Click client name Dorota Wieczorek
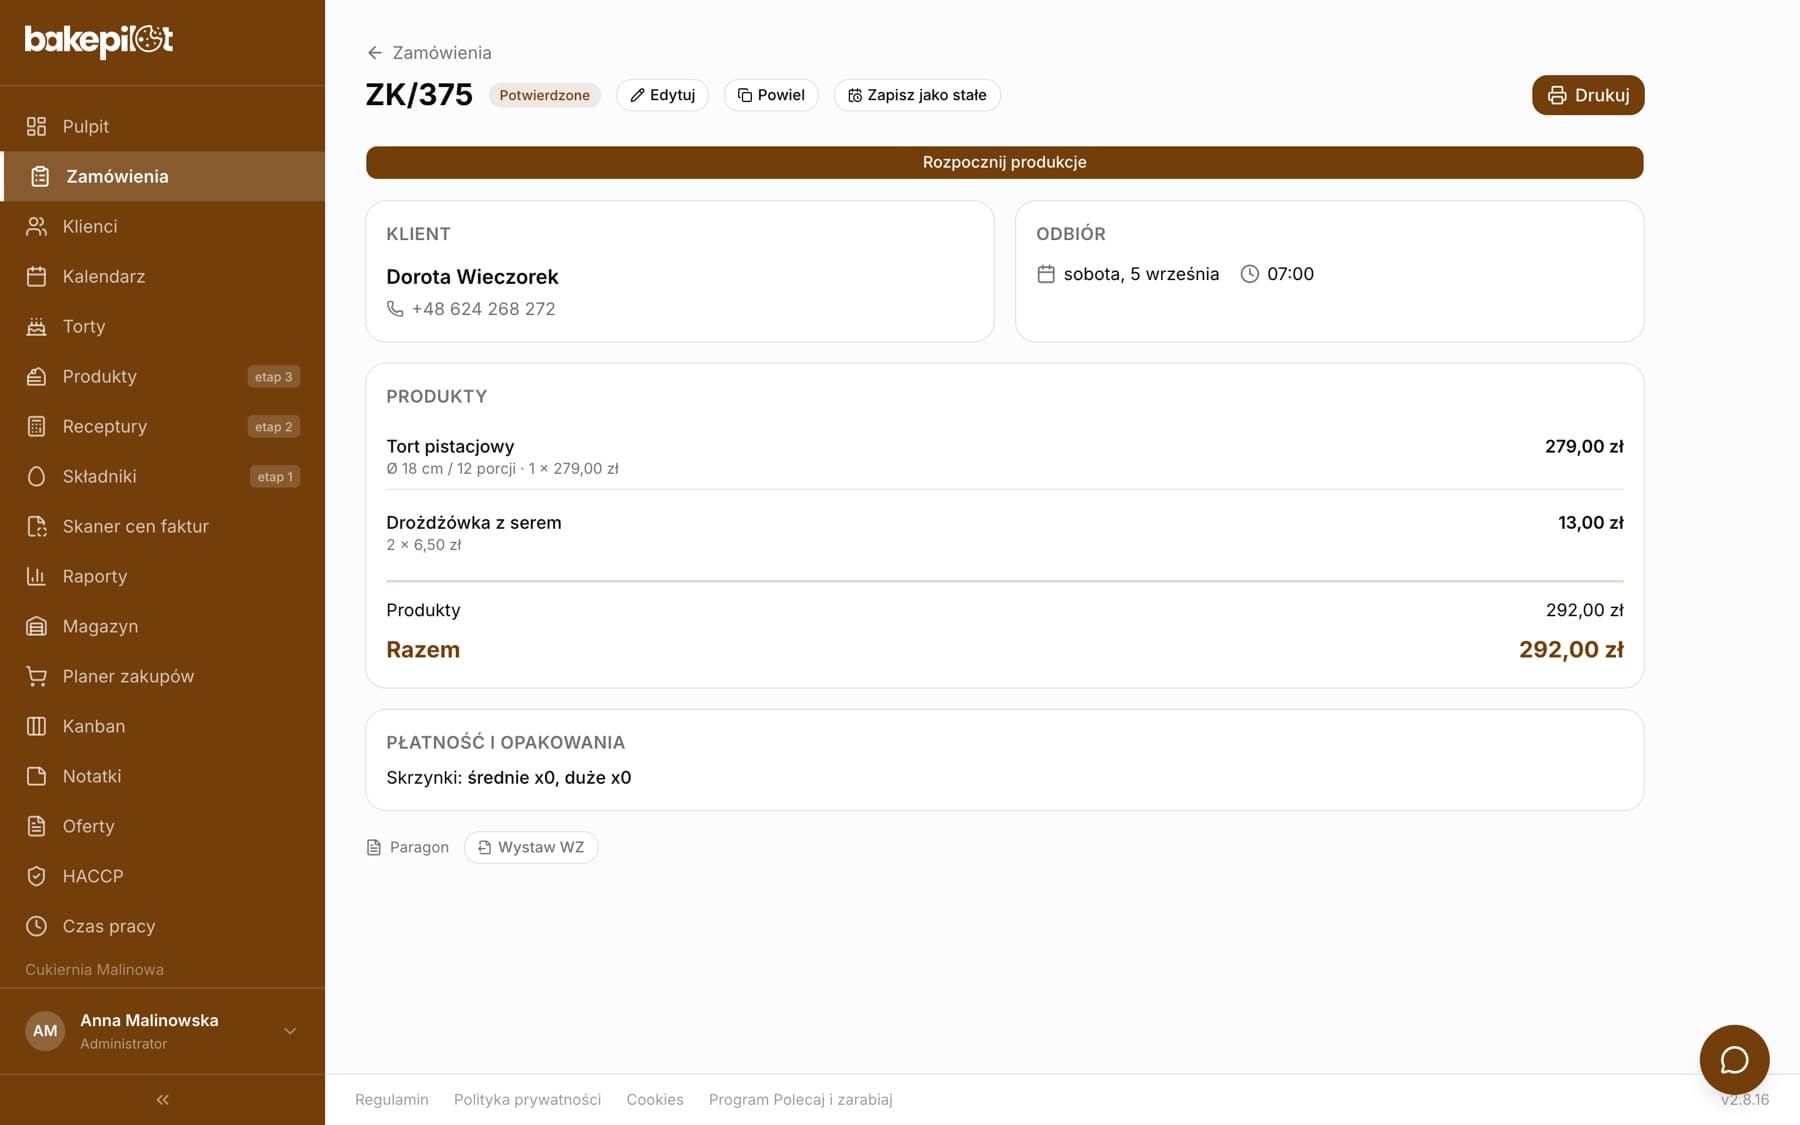The width and height of the screenshot is (1800, 1125). 472,277
